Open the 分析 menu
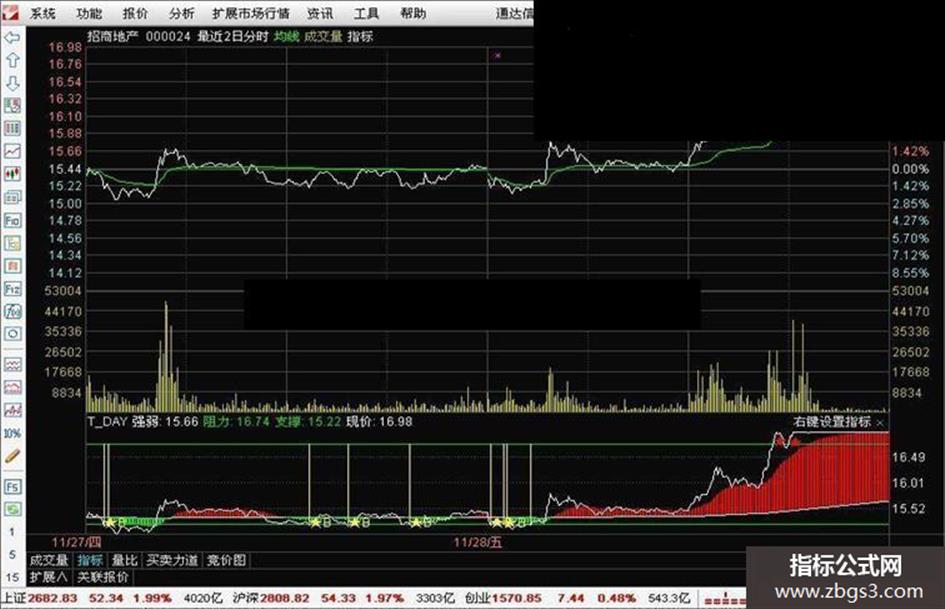Image resolution: width=945 pixels, height=609 pixels. point(181,13)
